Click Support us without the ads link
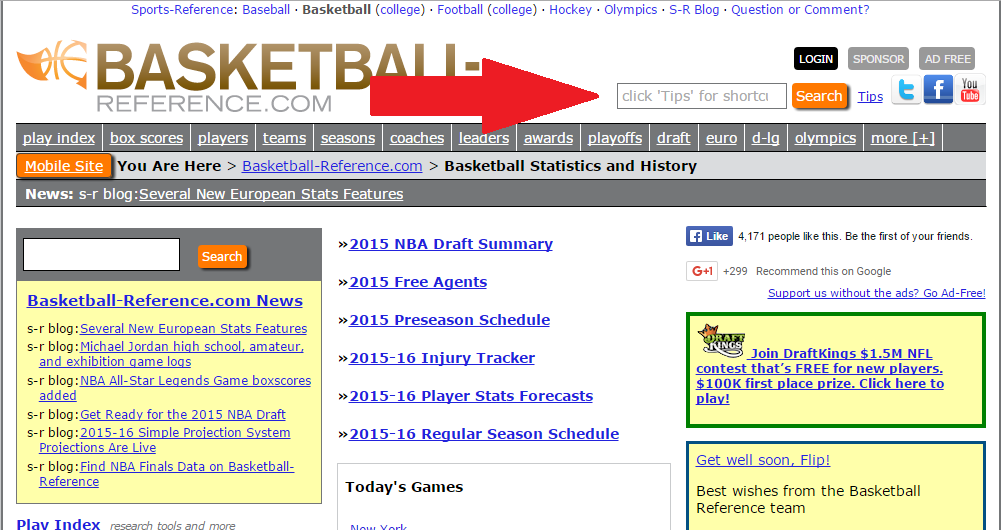The width and height of the screenshot is (1001, 530). (x=877, y=292)
